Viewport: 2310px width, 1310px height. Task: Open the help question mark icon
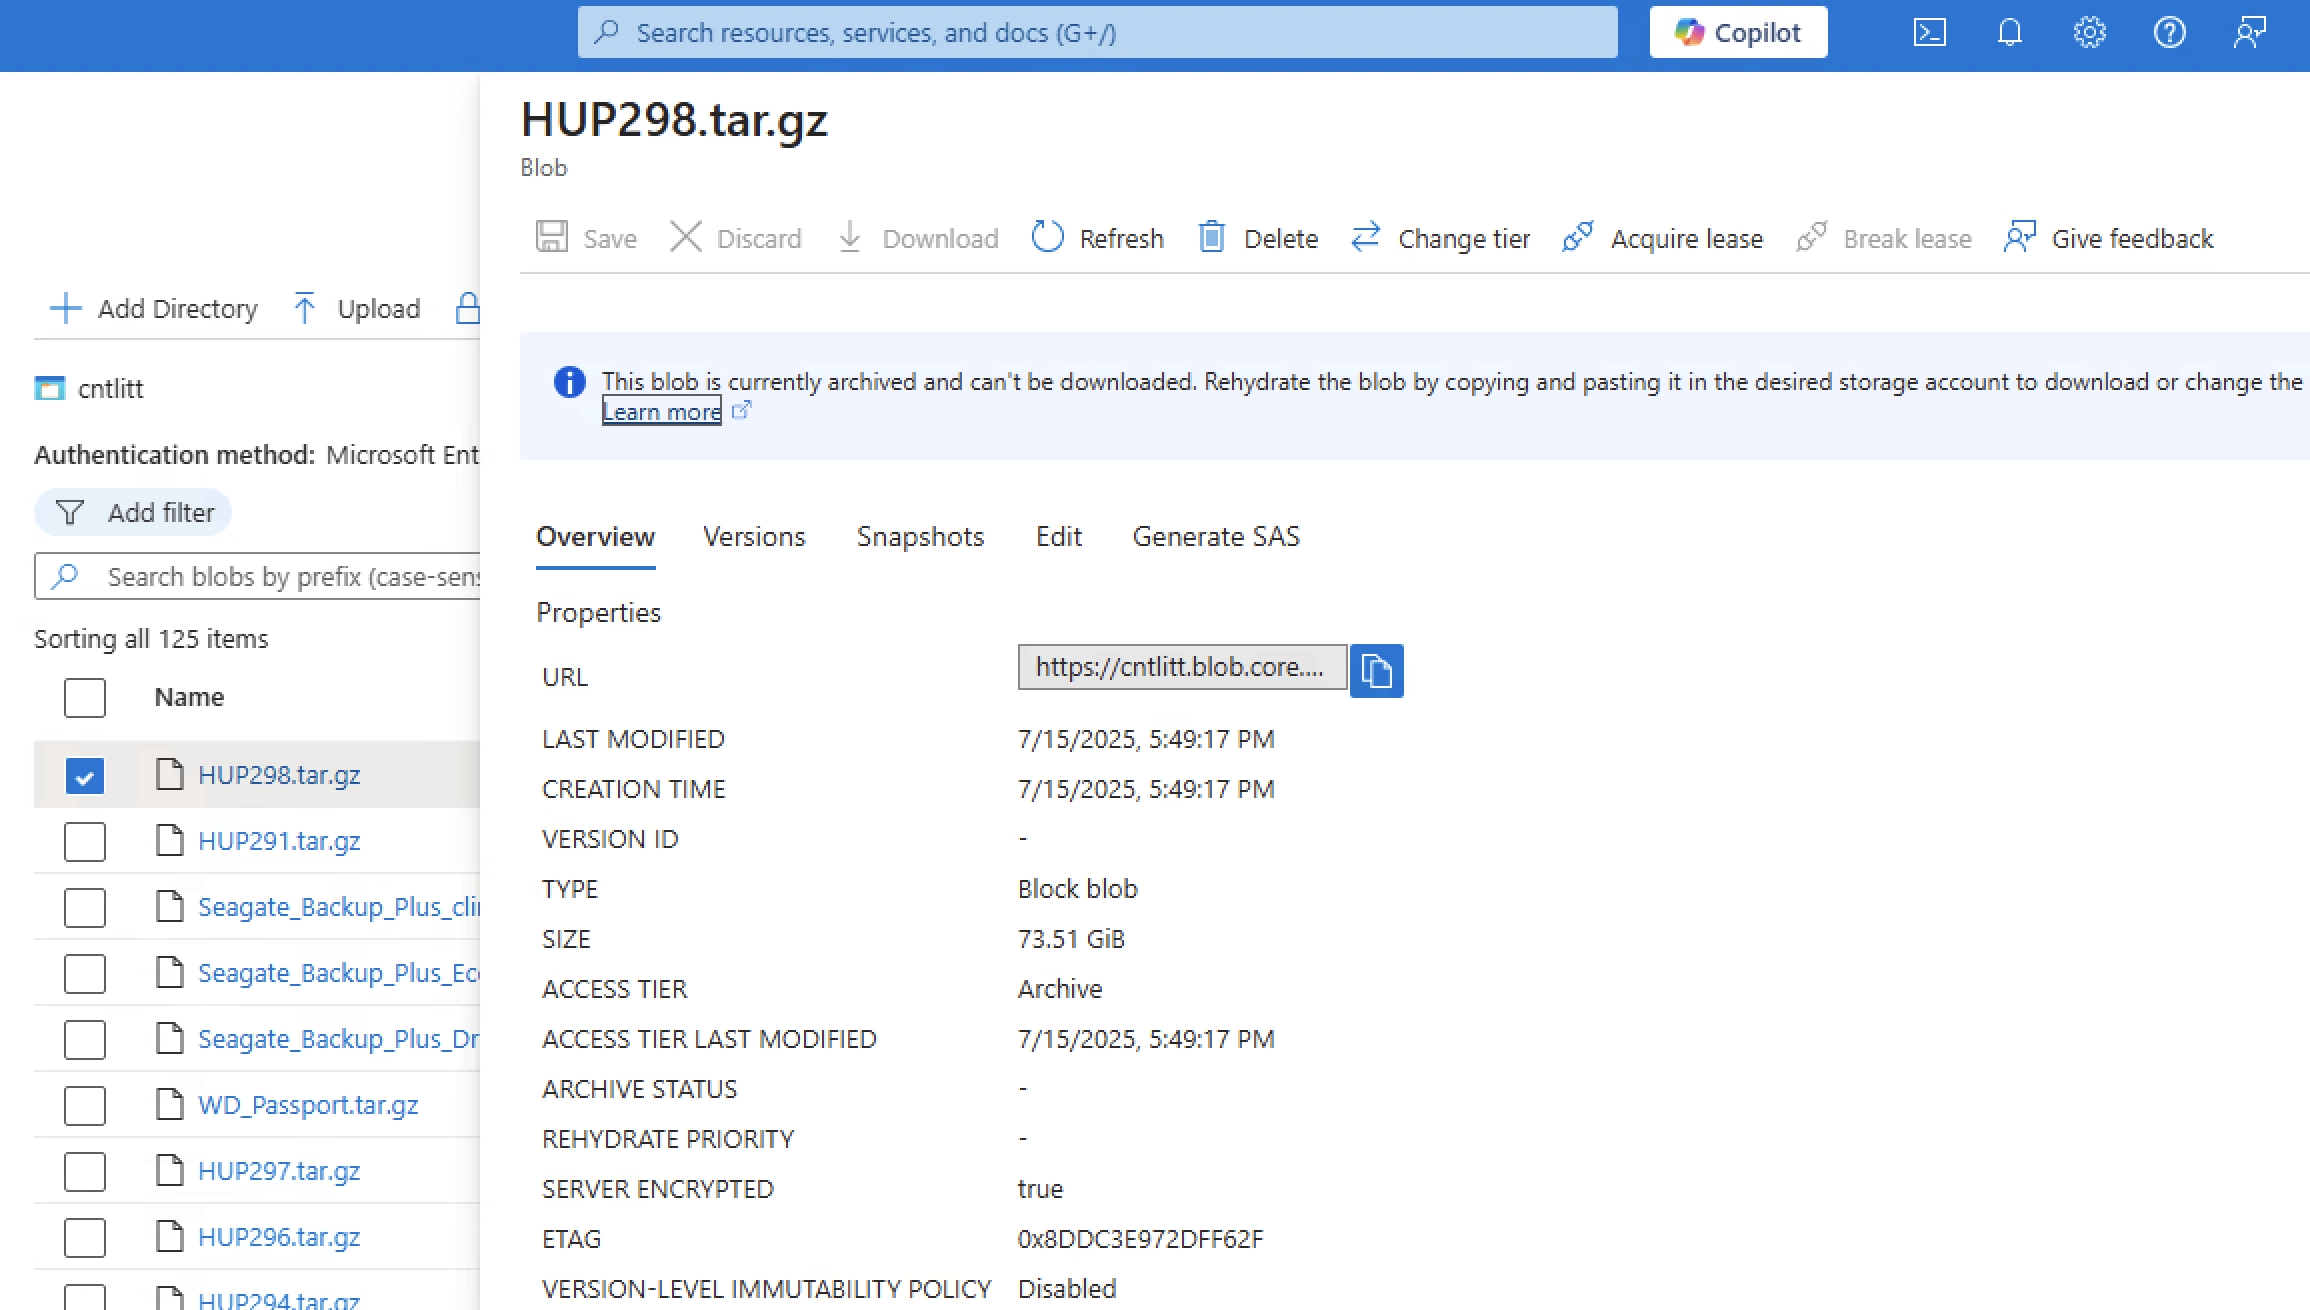2169,33
